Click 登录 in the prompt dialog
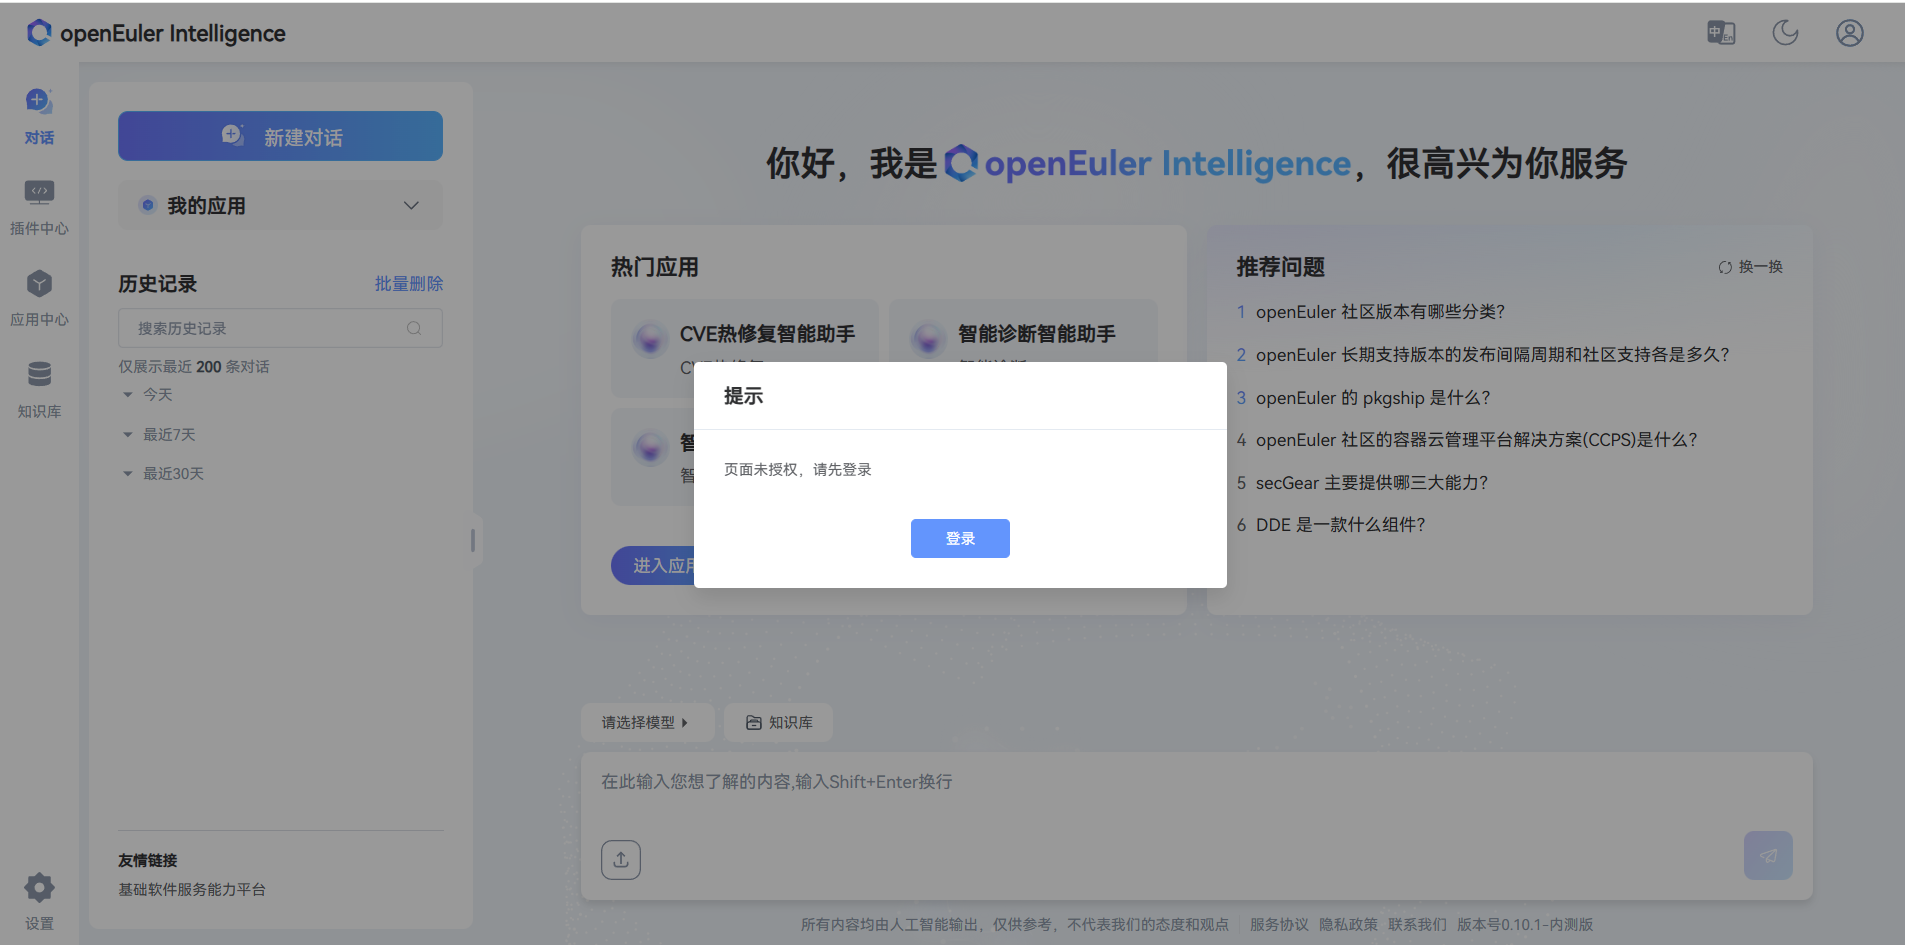 click(960, 539)
